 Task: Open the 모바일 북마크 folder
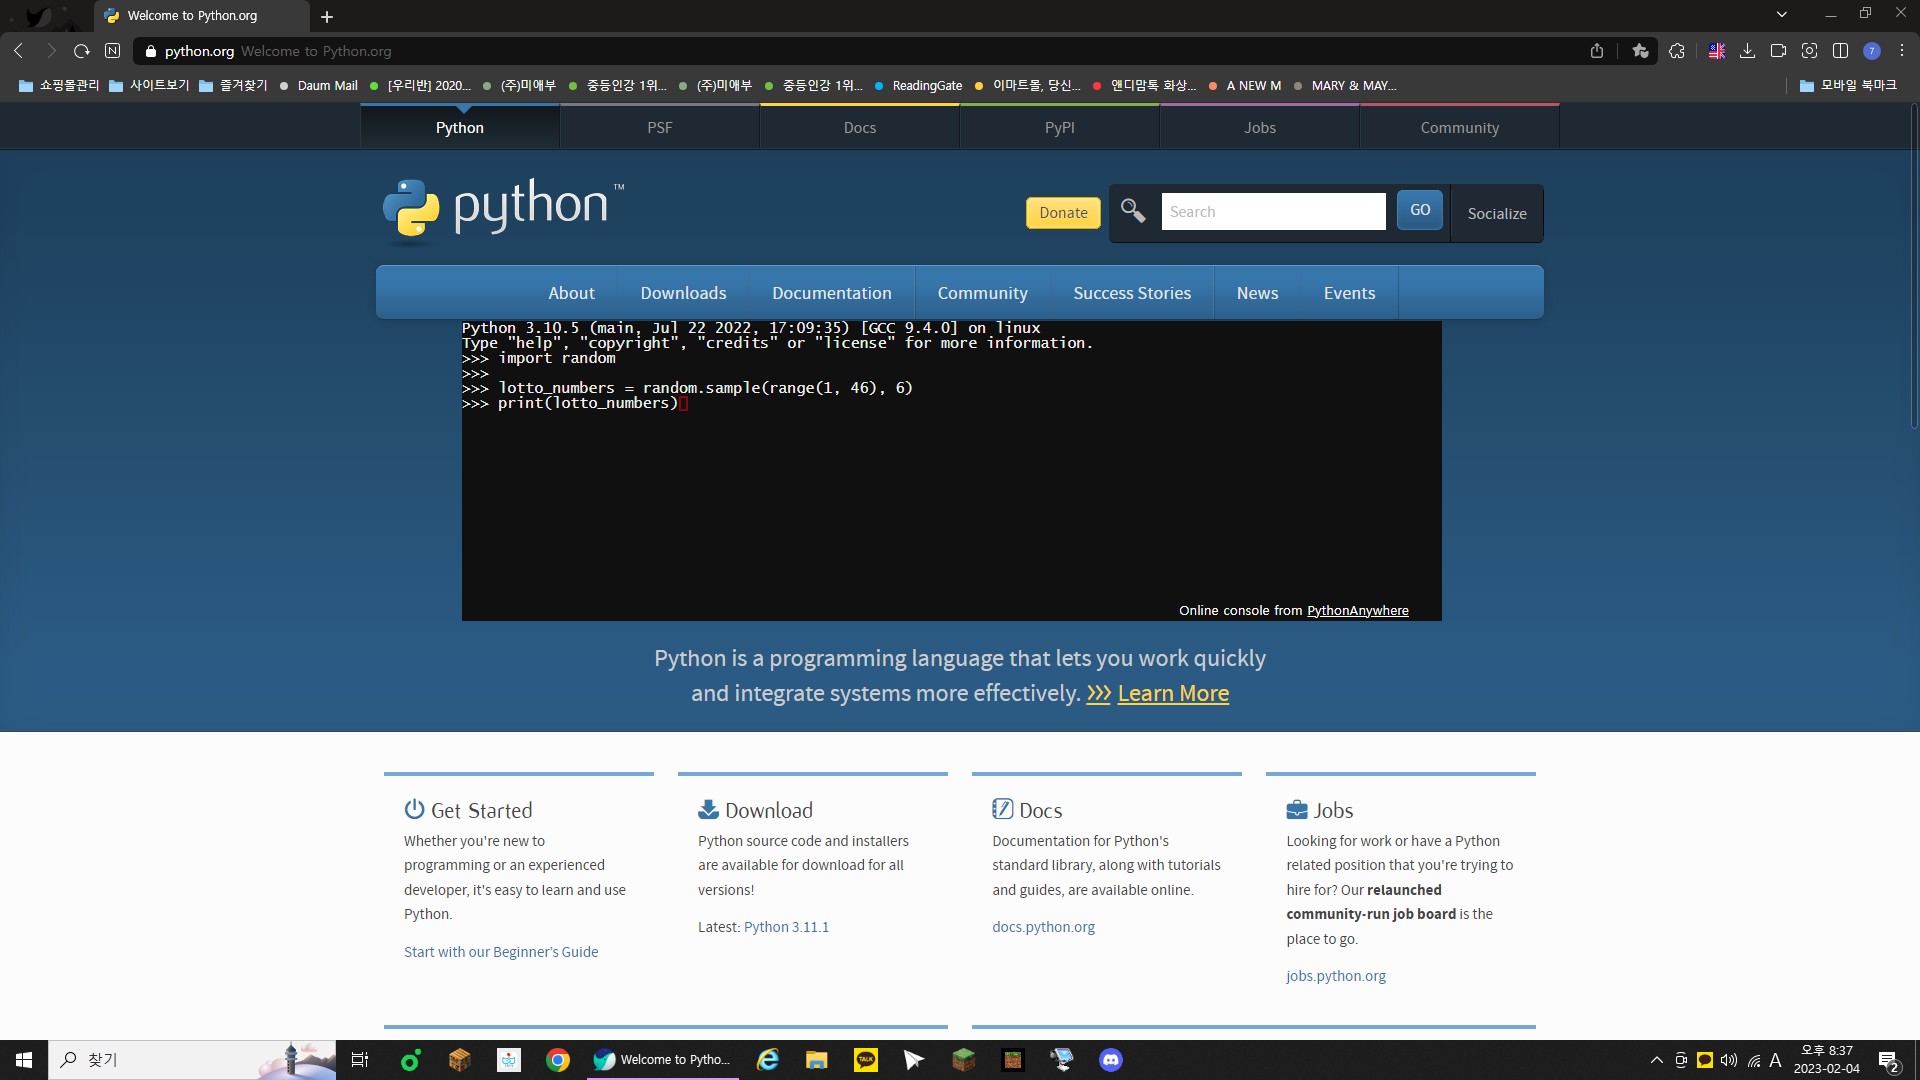(x=1848, y=86)
